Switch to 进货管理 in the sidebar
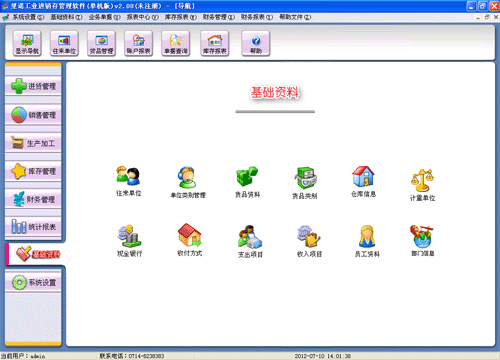500x360 pixels. [33, 86]
